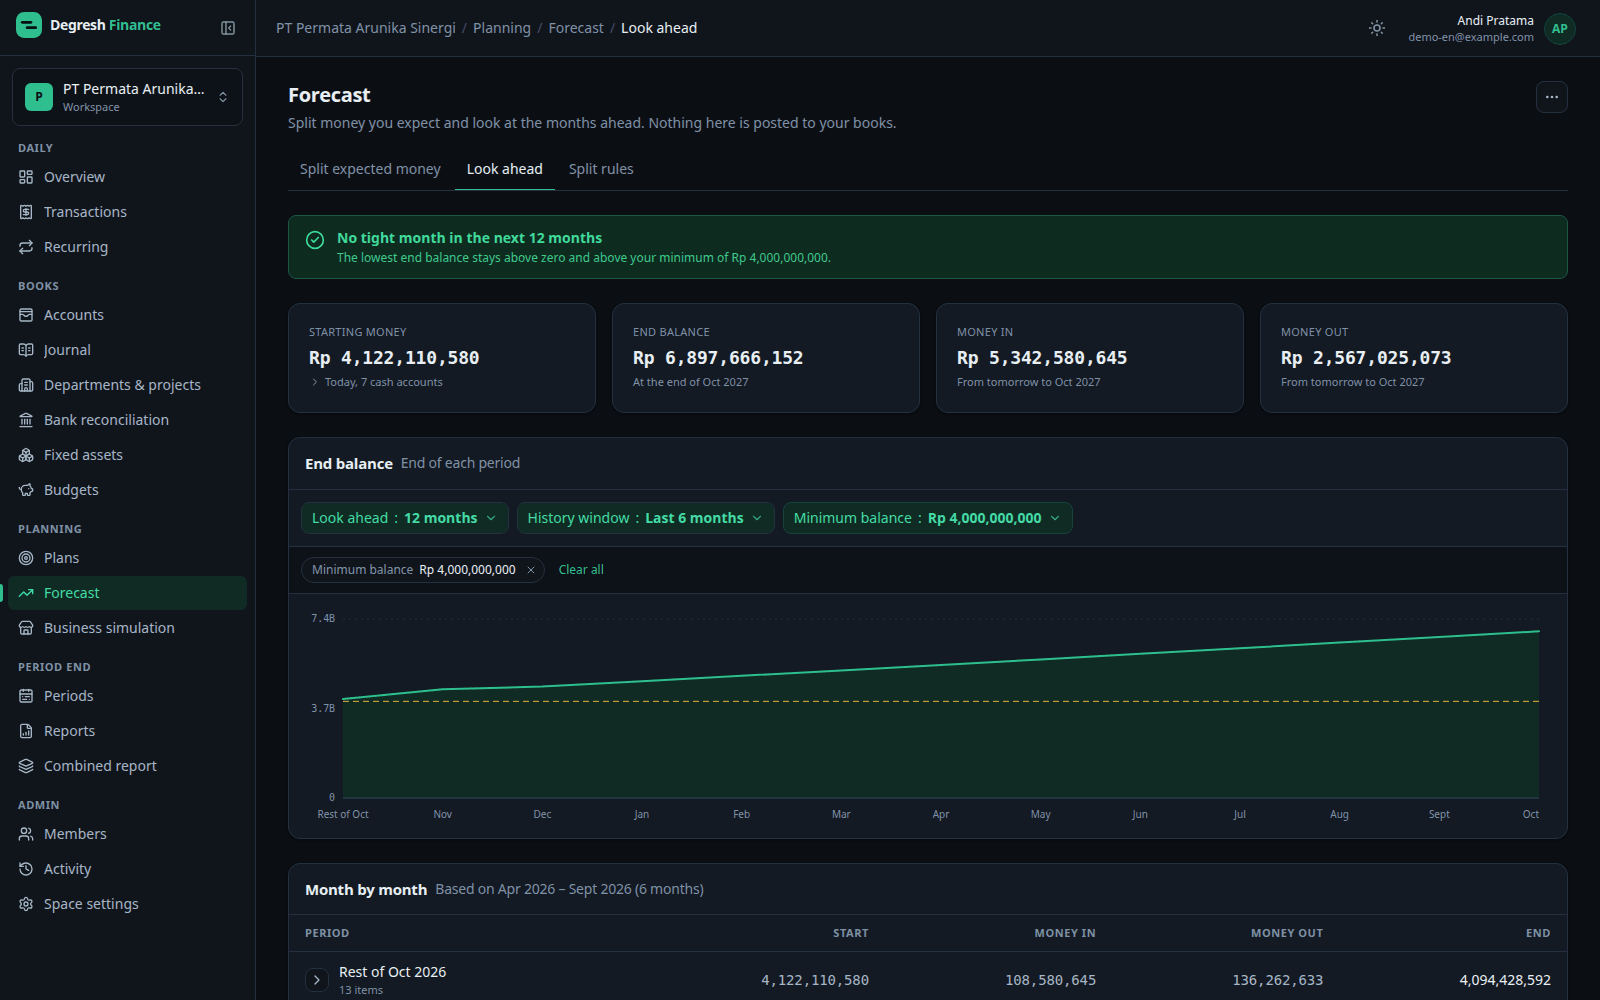
Task: Open the Look ahead 12 months dropdown
Action: [x=404, y=518]
